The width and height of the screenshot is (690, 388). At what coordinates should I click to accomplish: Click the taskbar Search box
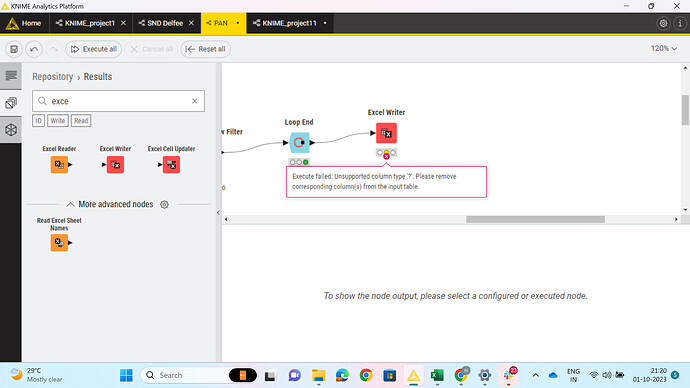point(199,375)
